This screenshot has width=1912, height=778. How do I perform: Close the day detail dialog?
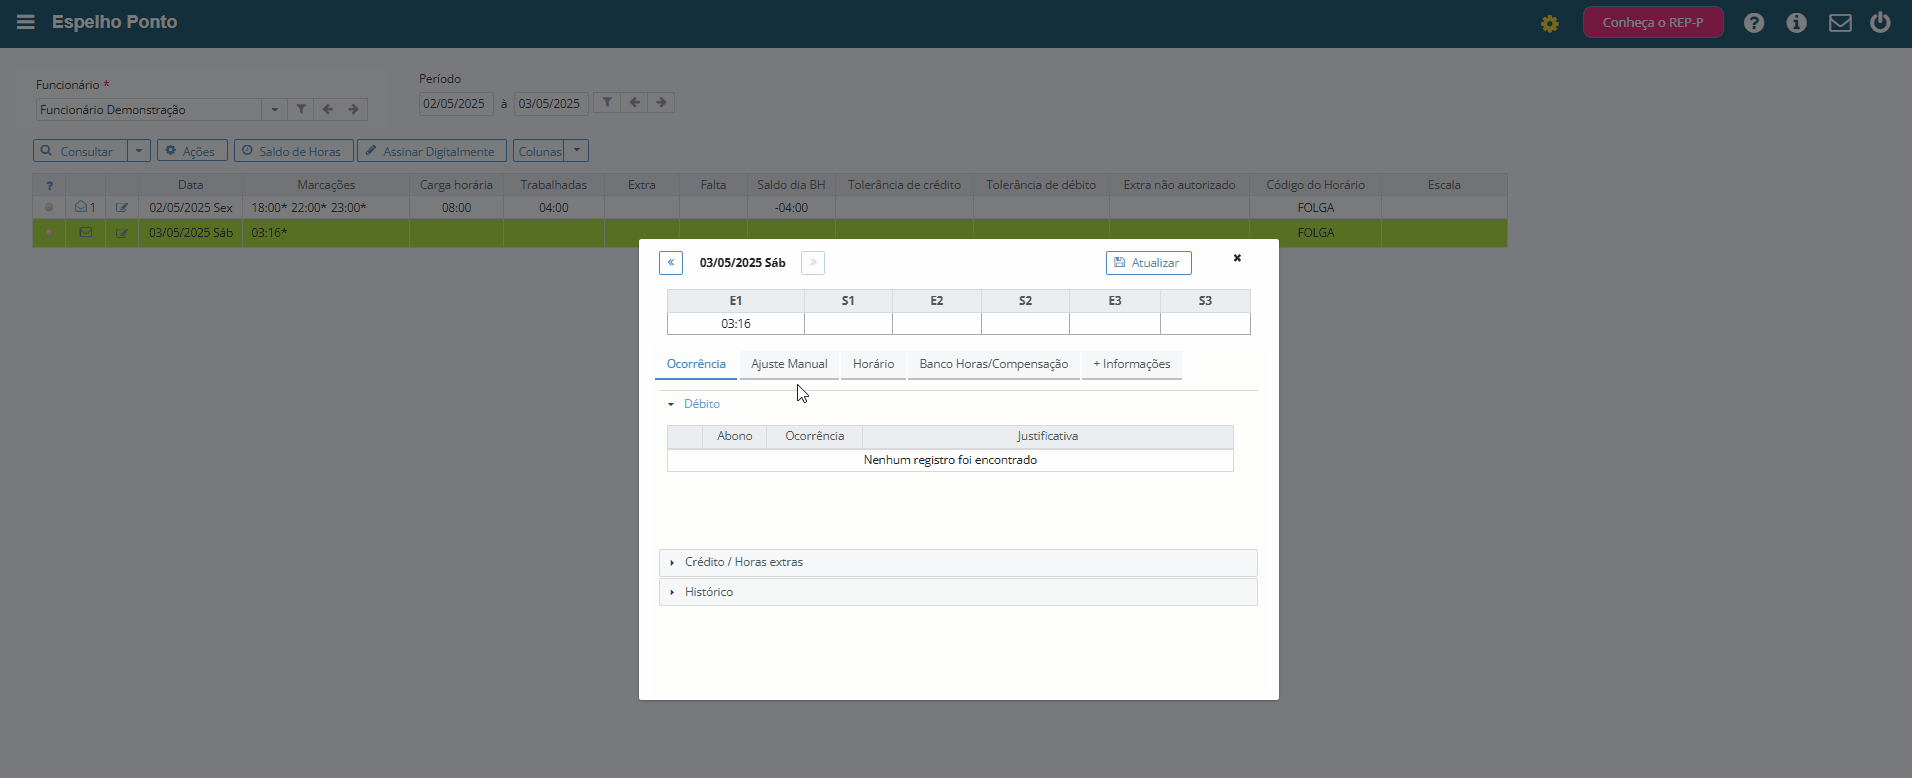[1237, 258]
